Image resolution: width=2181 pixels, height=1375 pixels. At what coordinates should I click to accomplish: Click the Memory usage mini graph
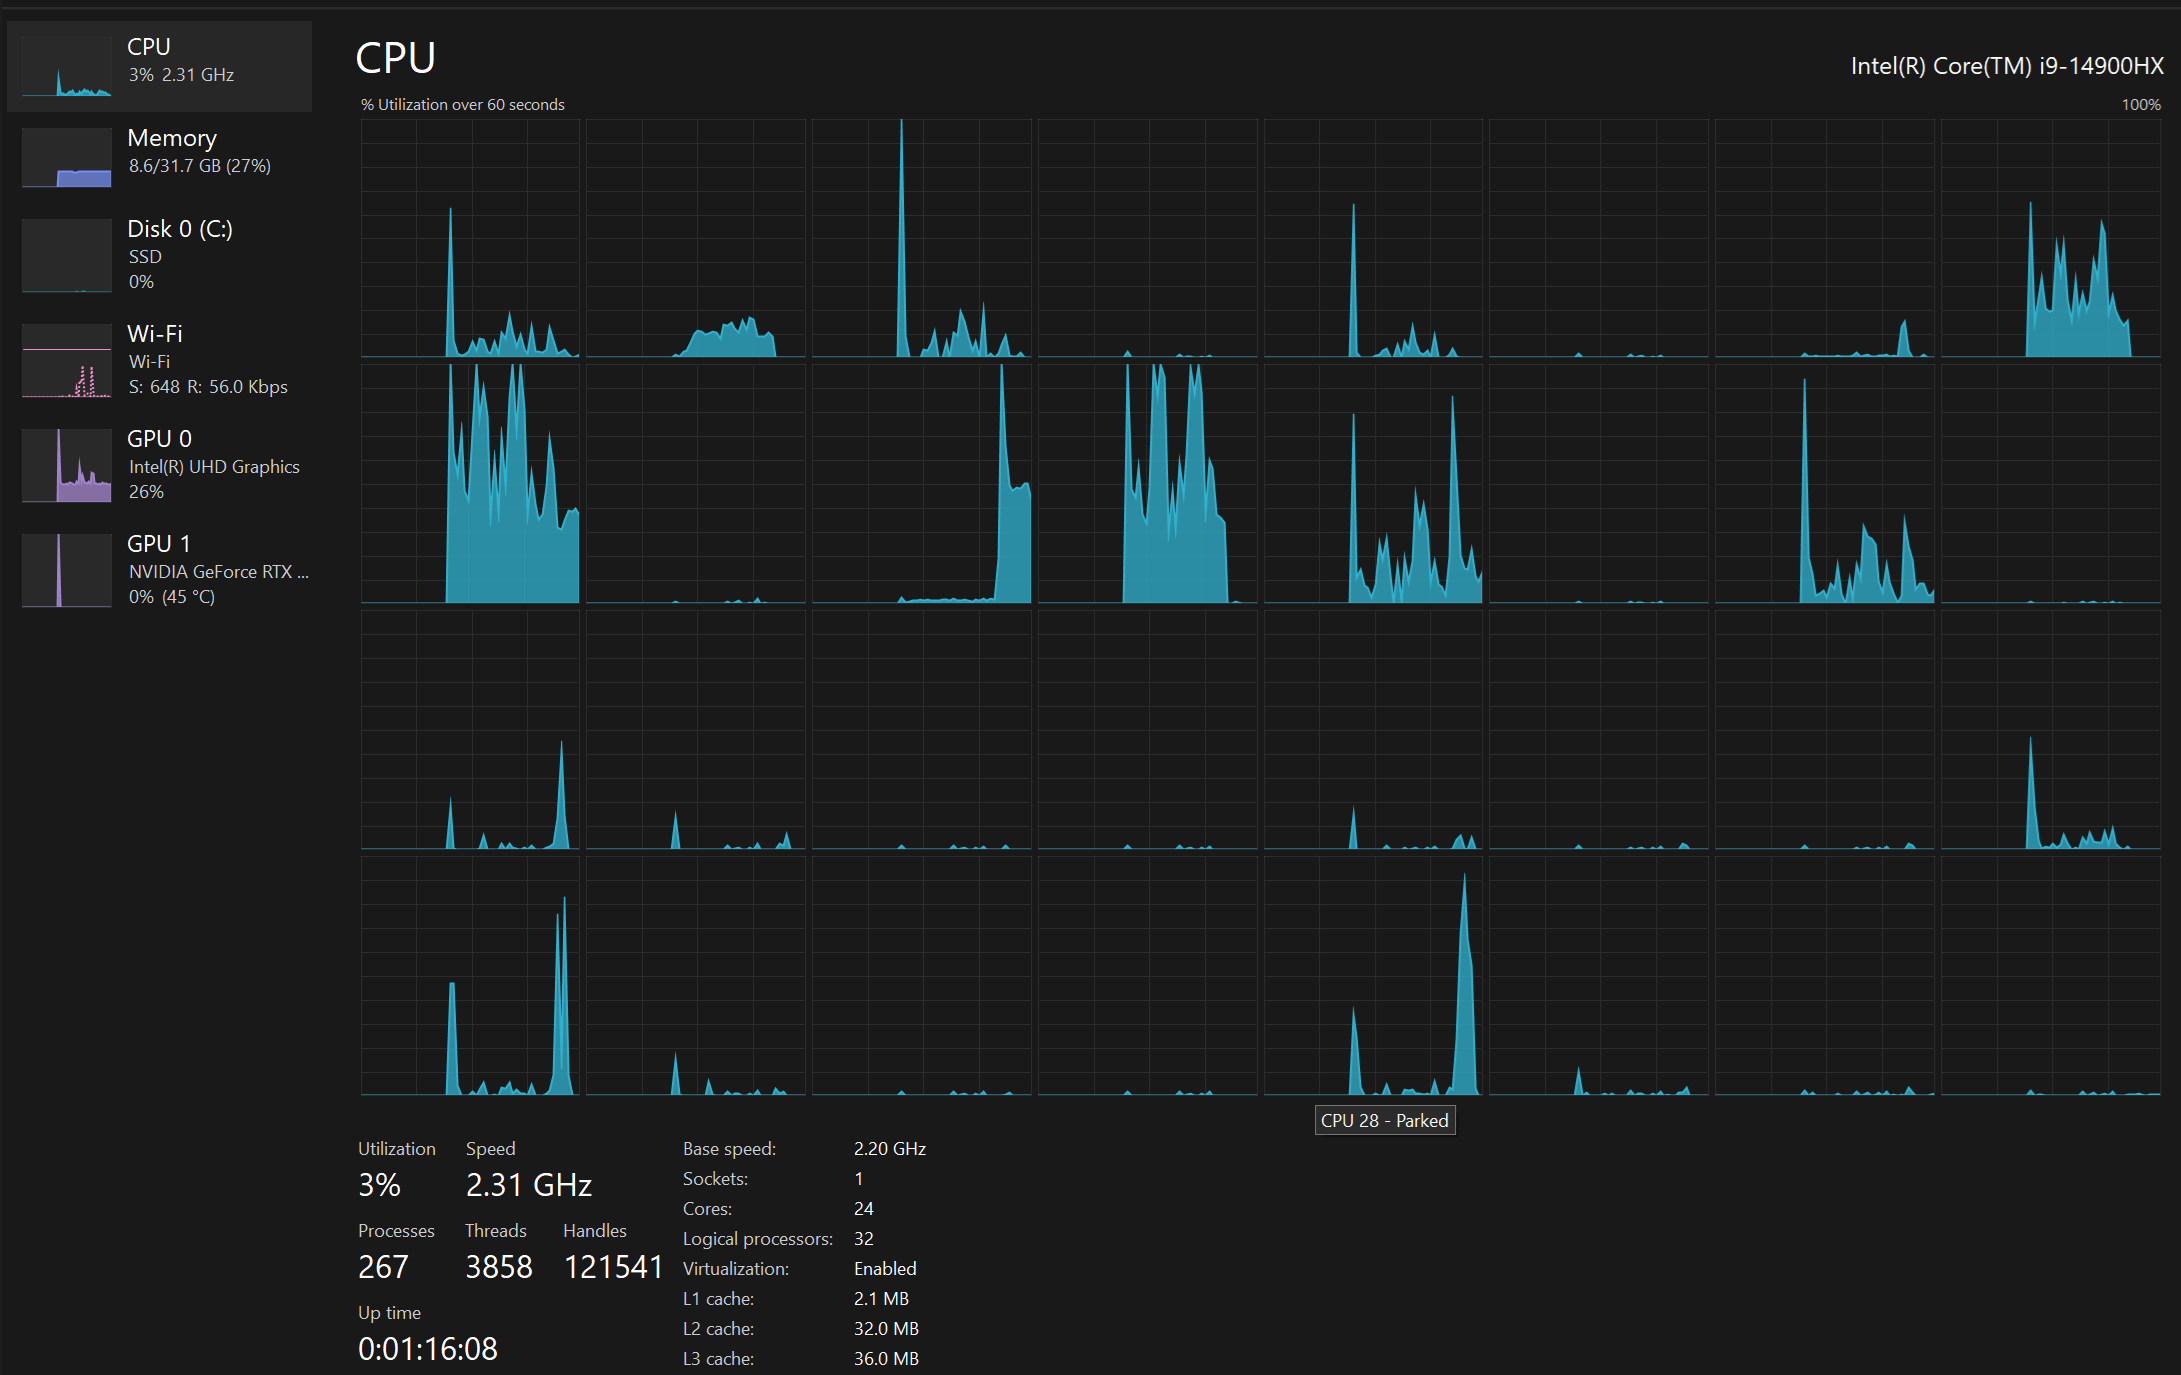coord(66,157)
